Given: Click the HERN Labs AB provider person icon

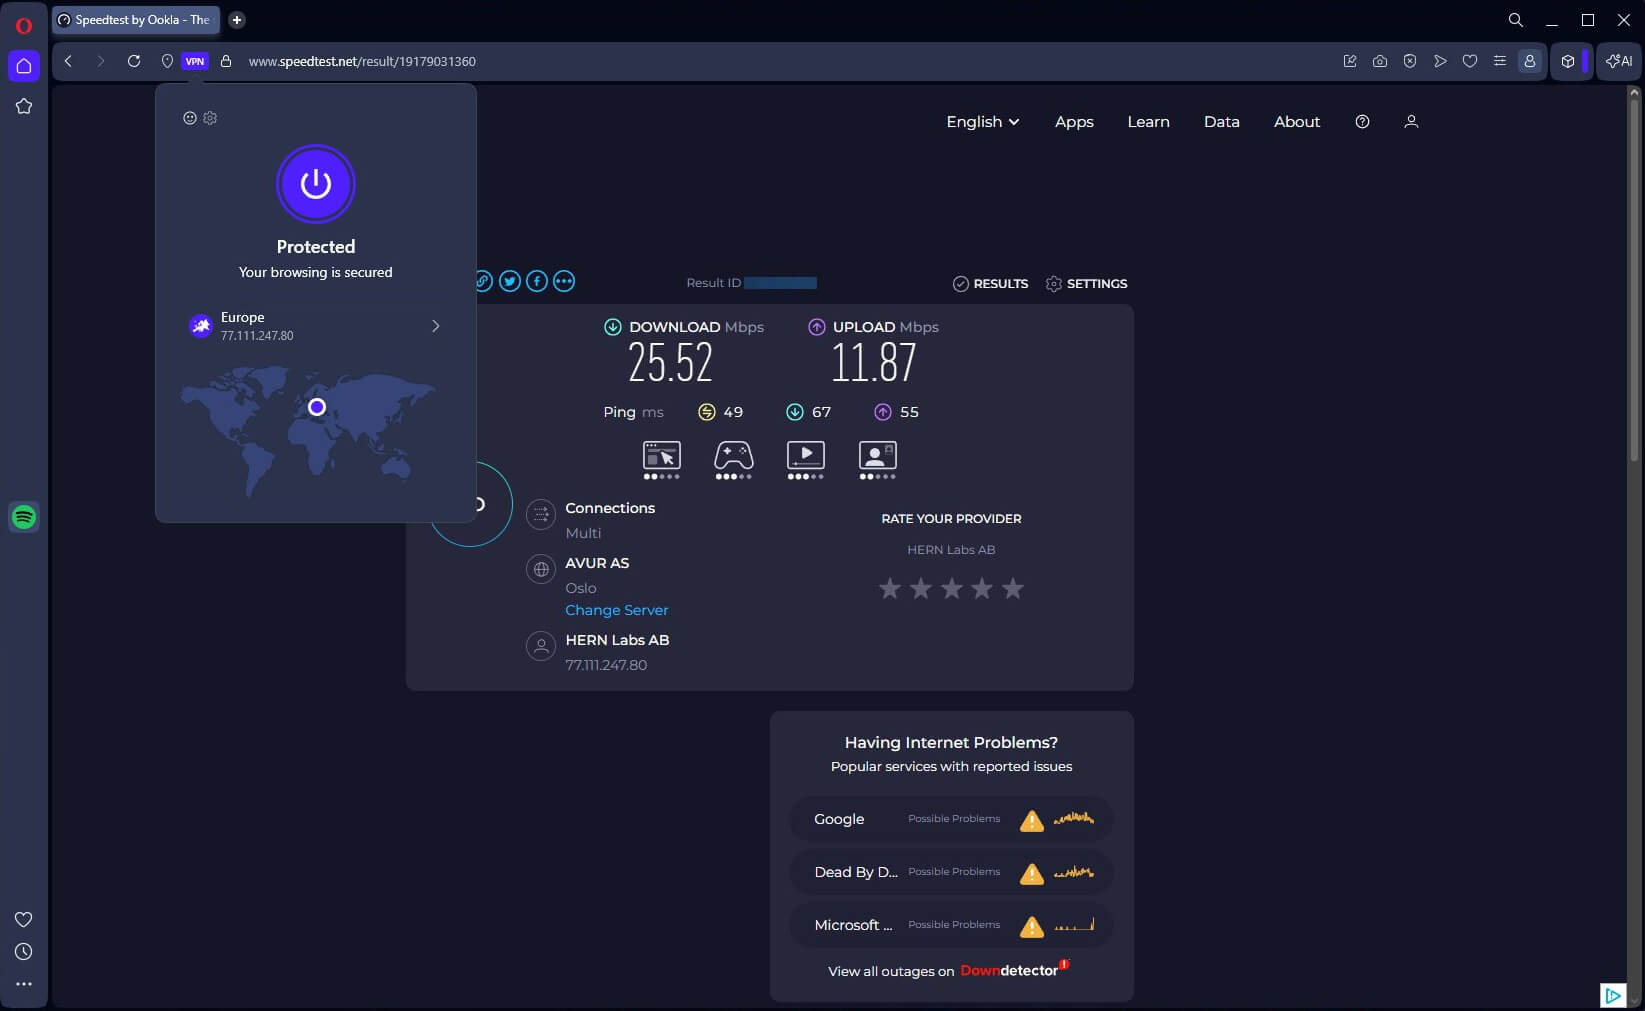Looking at the screenshot, I should click(x=541, y=646).
